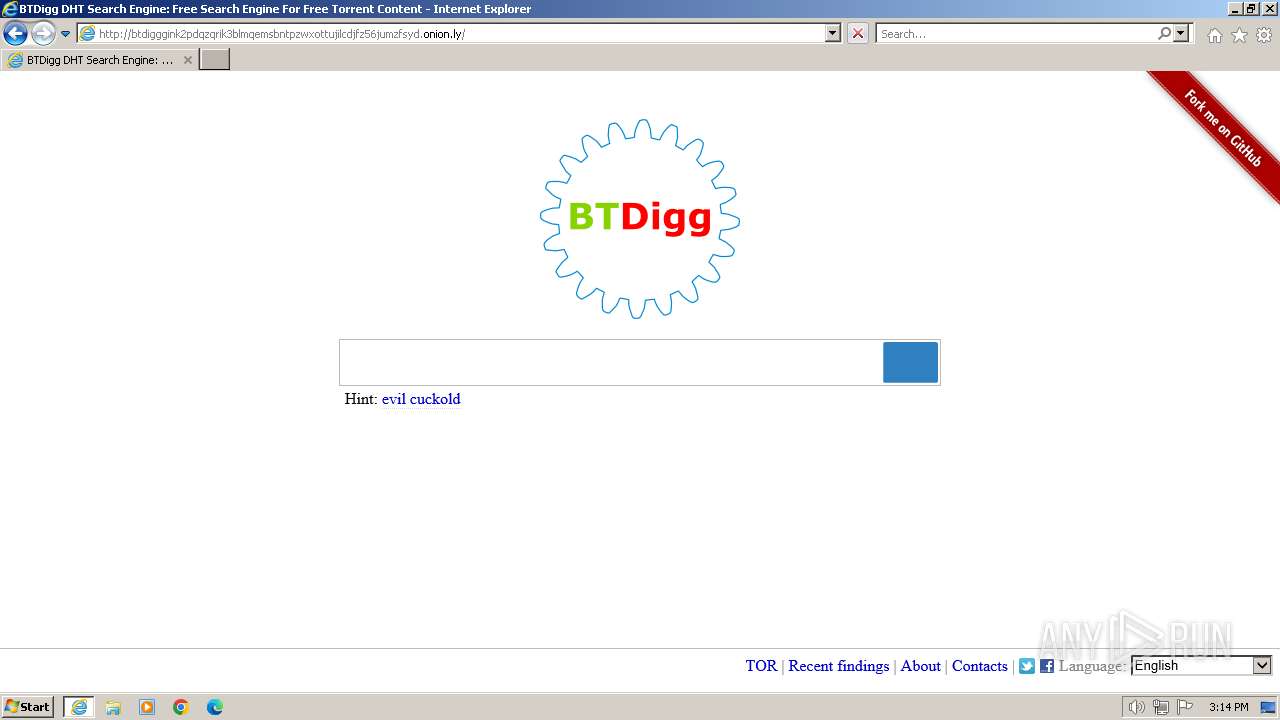Open Favorites star icon
This screenshot has width=1280, height=720.
pyautogui.click(x=1239, y=35)
